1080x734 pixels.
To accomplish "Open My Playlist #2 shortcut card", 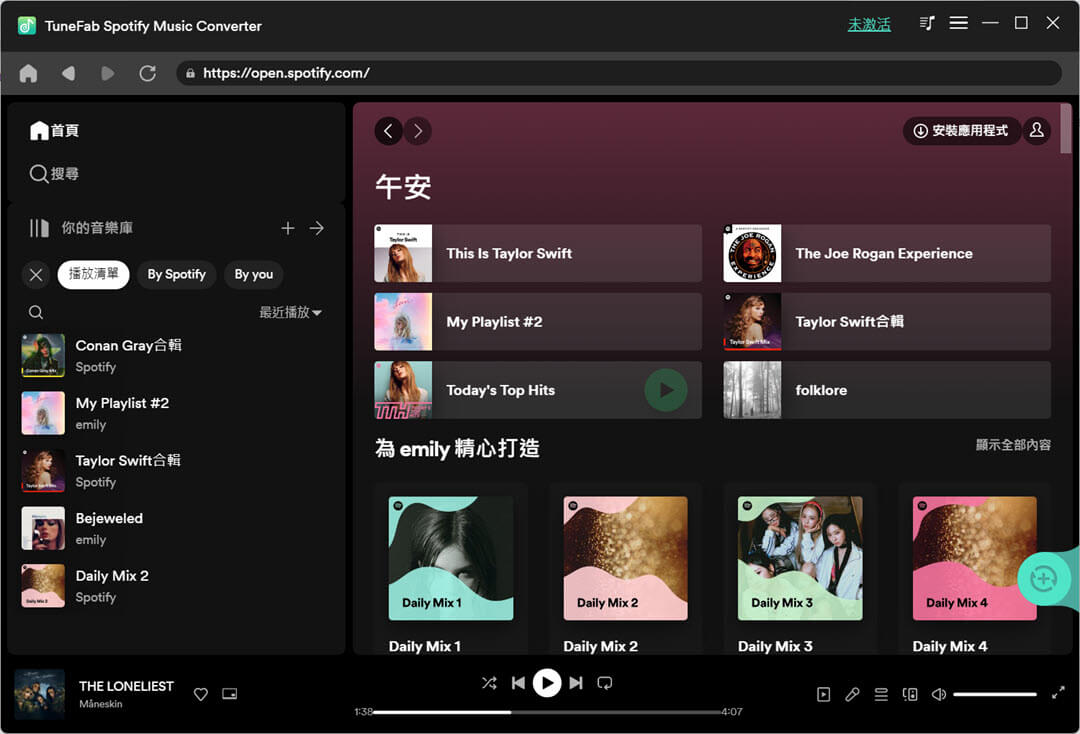I will coord(538,322).
